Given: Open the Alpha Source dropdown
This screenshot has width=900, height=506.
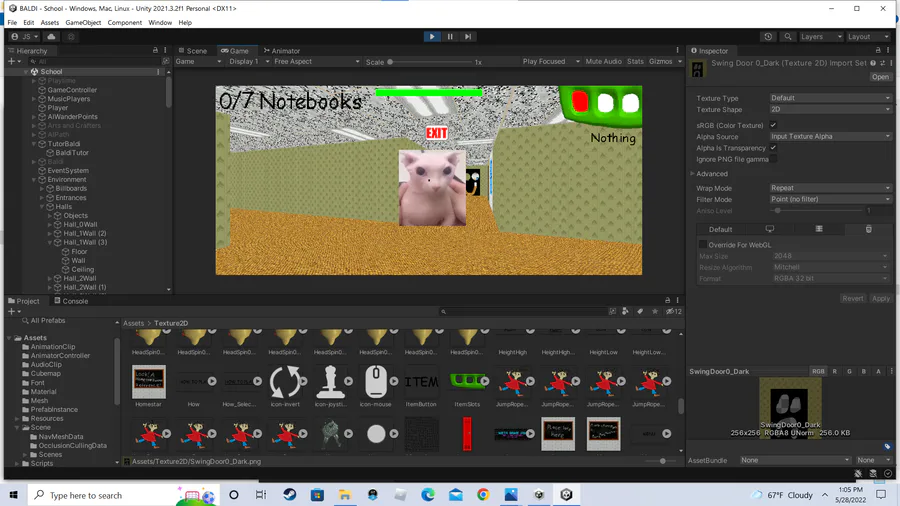Looking at the screenshot, I should (x=830, y=137).
